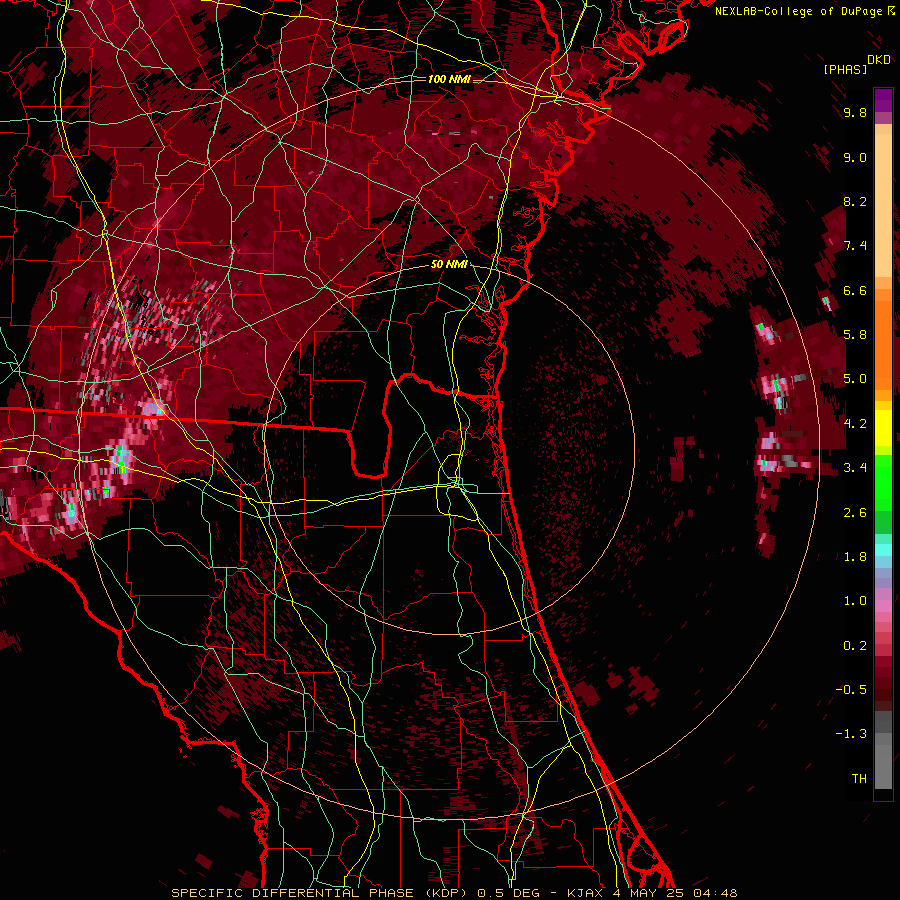This screenshot has height=900, width=900.
Task: Click the 5.0 scale value
Action: (855, 379)
